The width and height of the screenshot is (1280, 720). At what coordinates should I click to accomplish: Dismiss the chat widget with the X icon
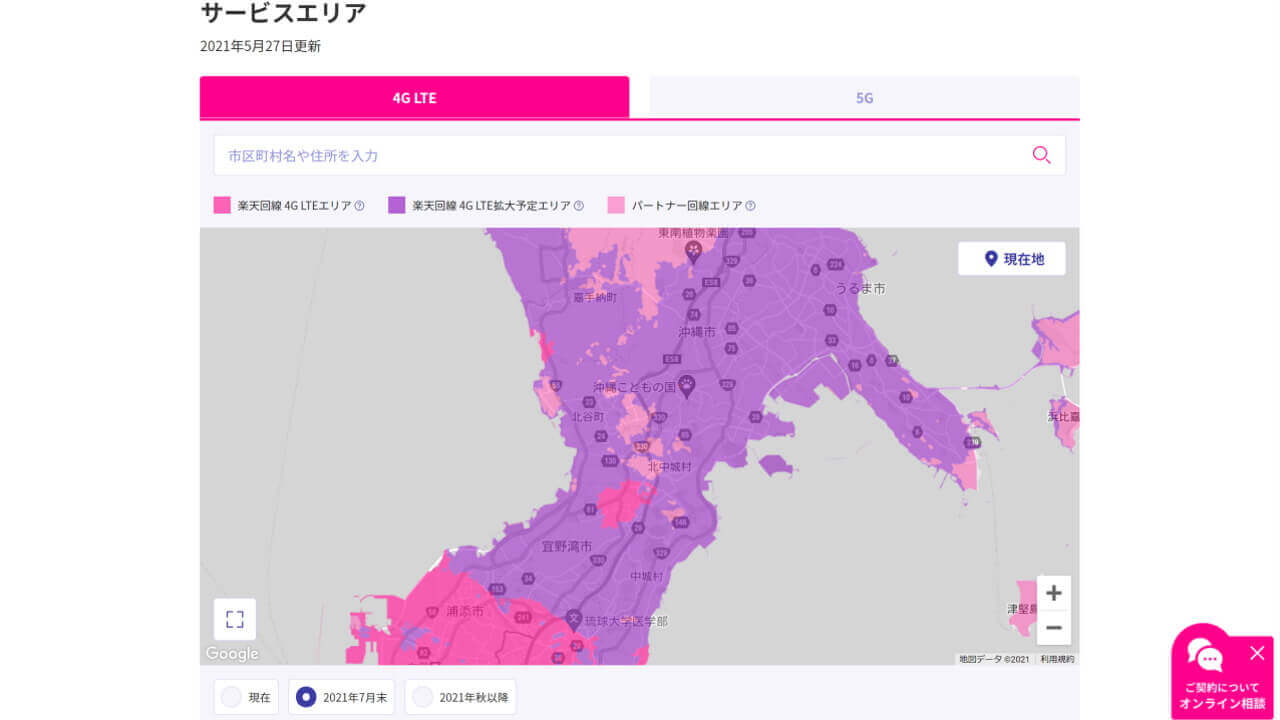click(x=1257, y=653)
